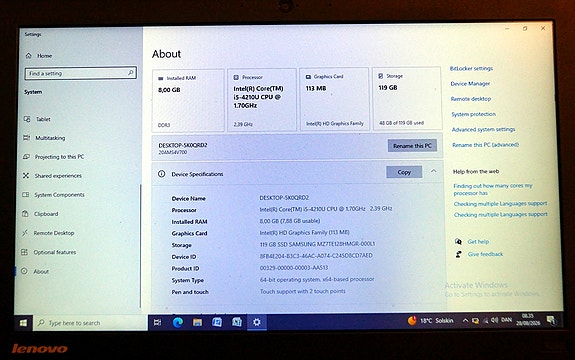The height and width of the screenshot is (360, 575).
Task: Open the Windows Start menu
Action: coord(23,323)
